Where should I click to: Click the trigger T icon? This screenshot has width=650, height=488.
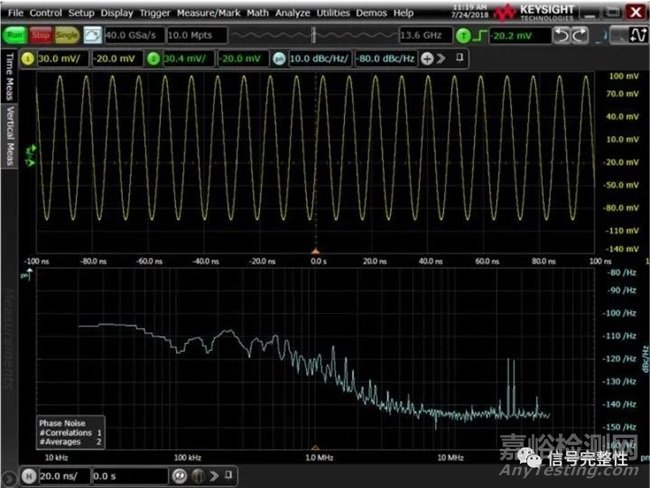[x=463, y=35]
